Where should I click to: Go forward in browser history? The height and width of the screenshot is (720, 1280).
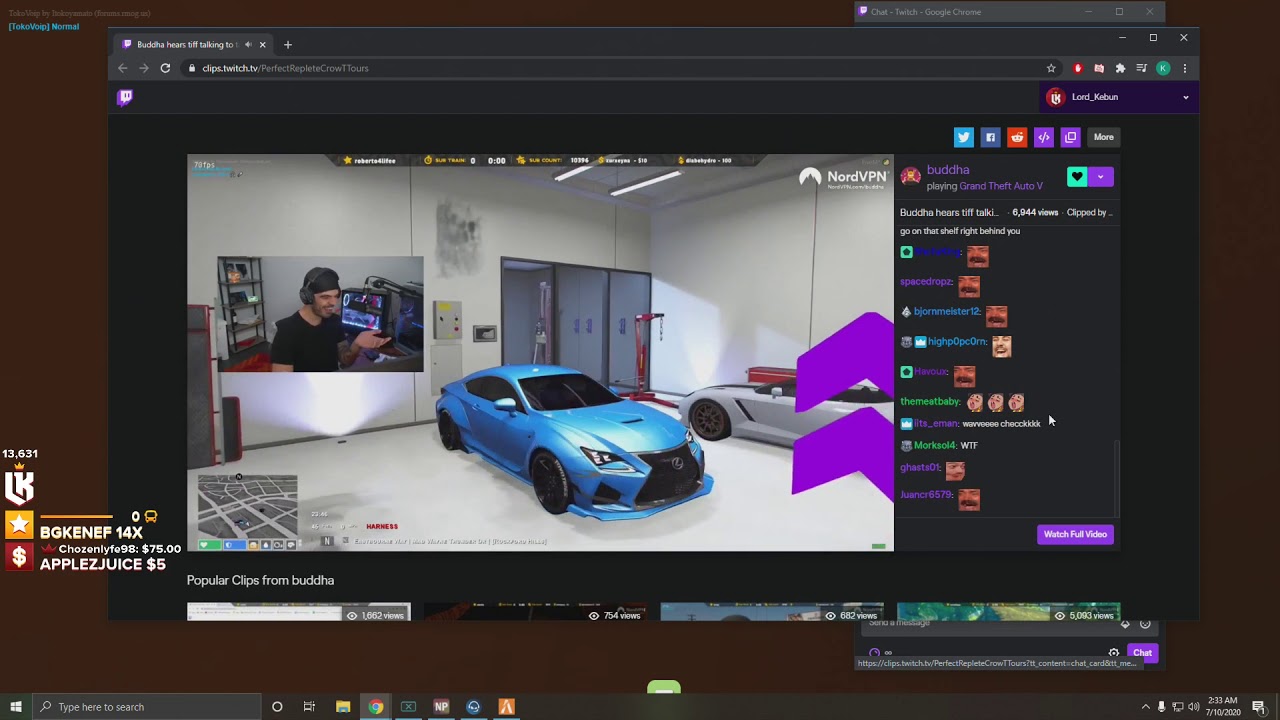tap(144, 68)
